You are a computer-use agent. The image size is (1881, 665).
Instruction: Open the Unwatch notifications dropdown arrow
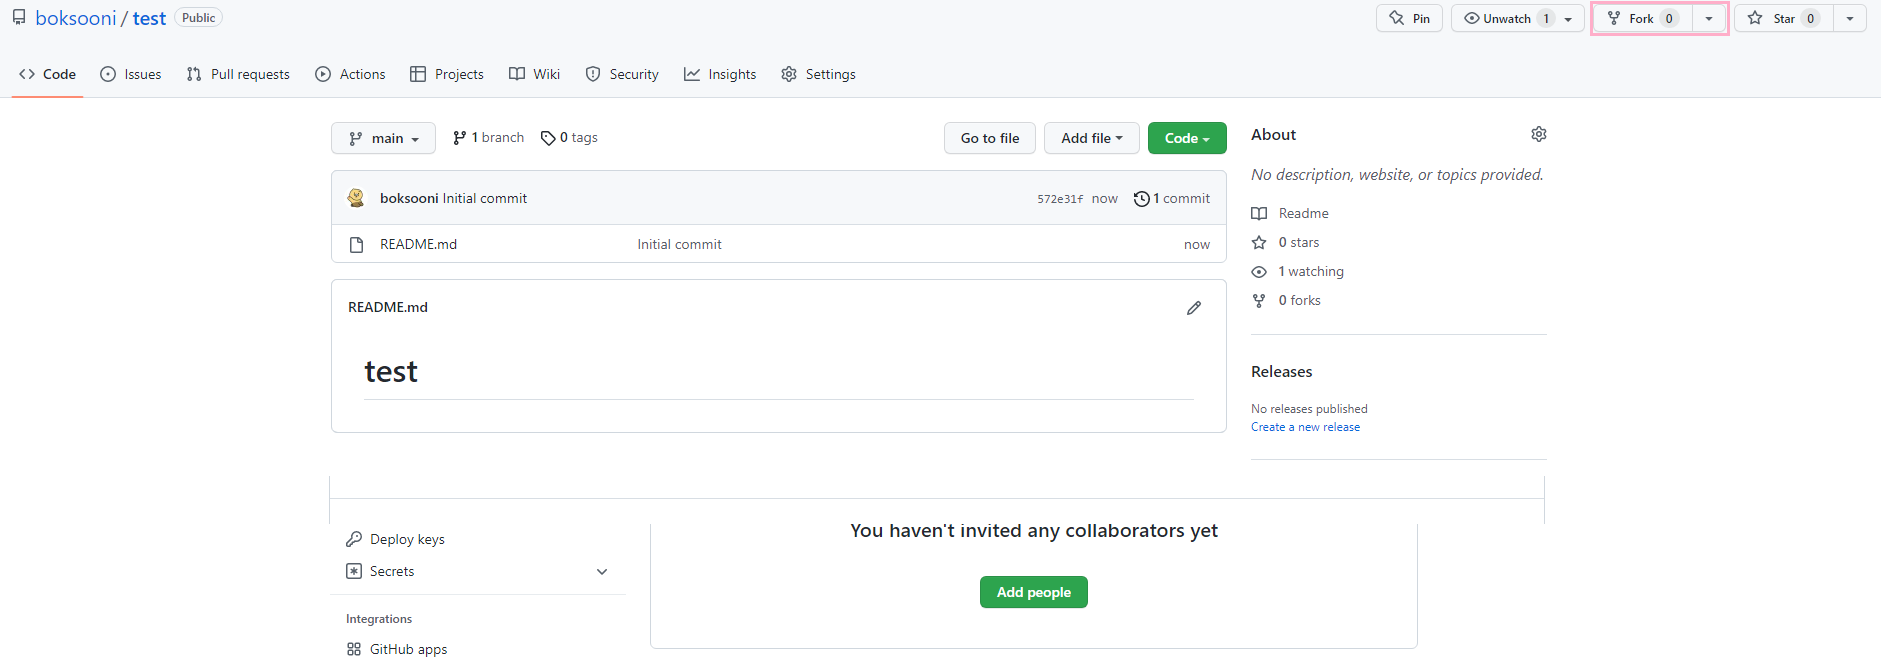tap(1569, 18)
